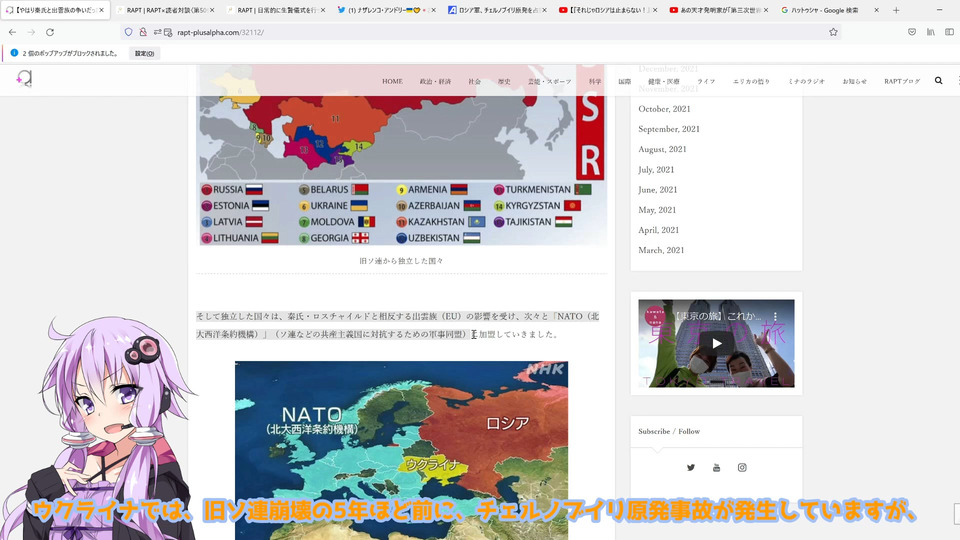Switch to the あの天才発明家 YouTube tab
Image resolution: width=960 pixels, height=540 pixels.
pos(719,10)
